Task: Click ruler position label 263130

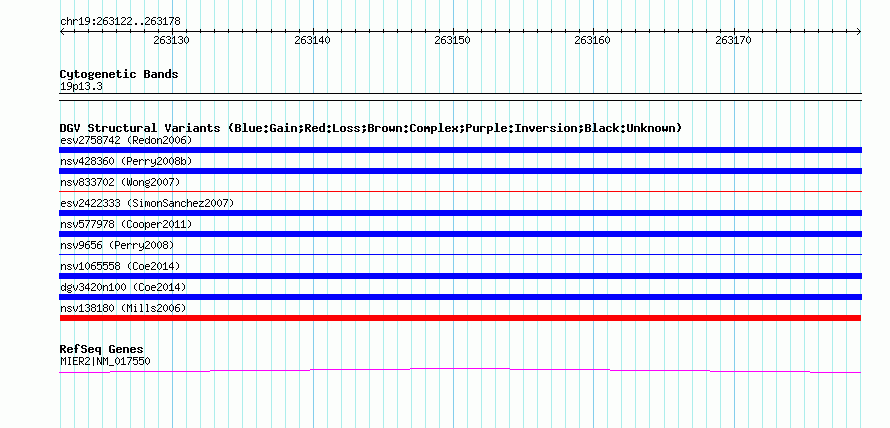Action: pos(171,40)
